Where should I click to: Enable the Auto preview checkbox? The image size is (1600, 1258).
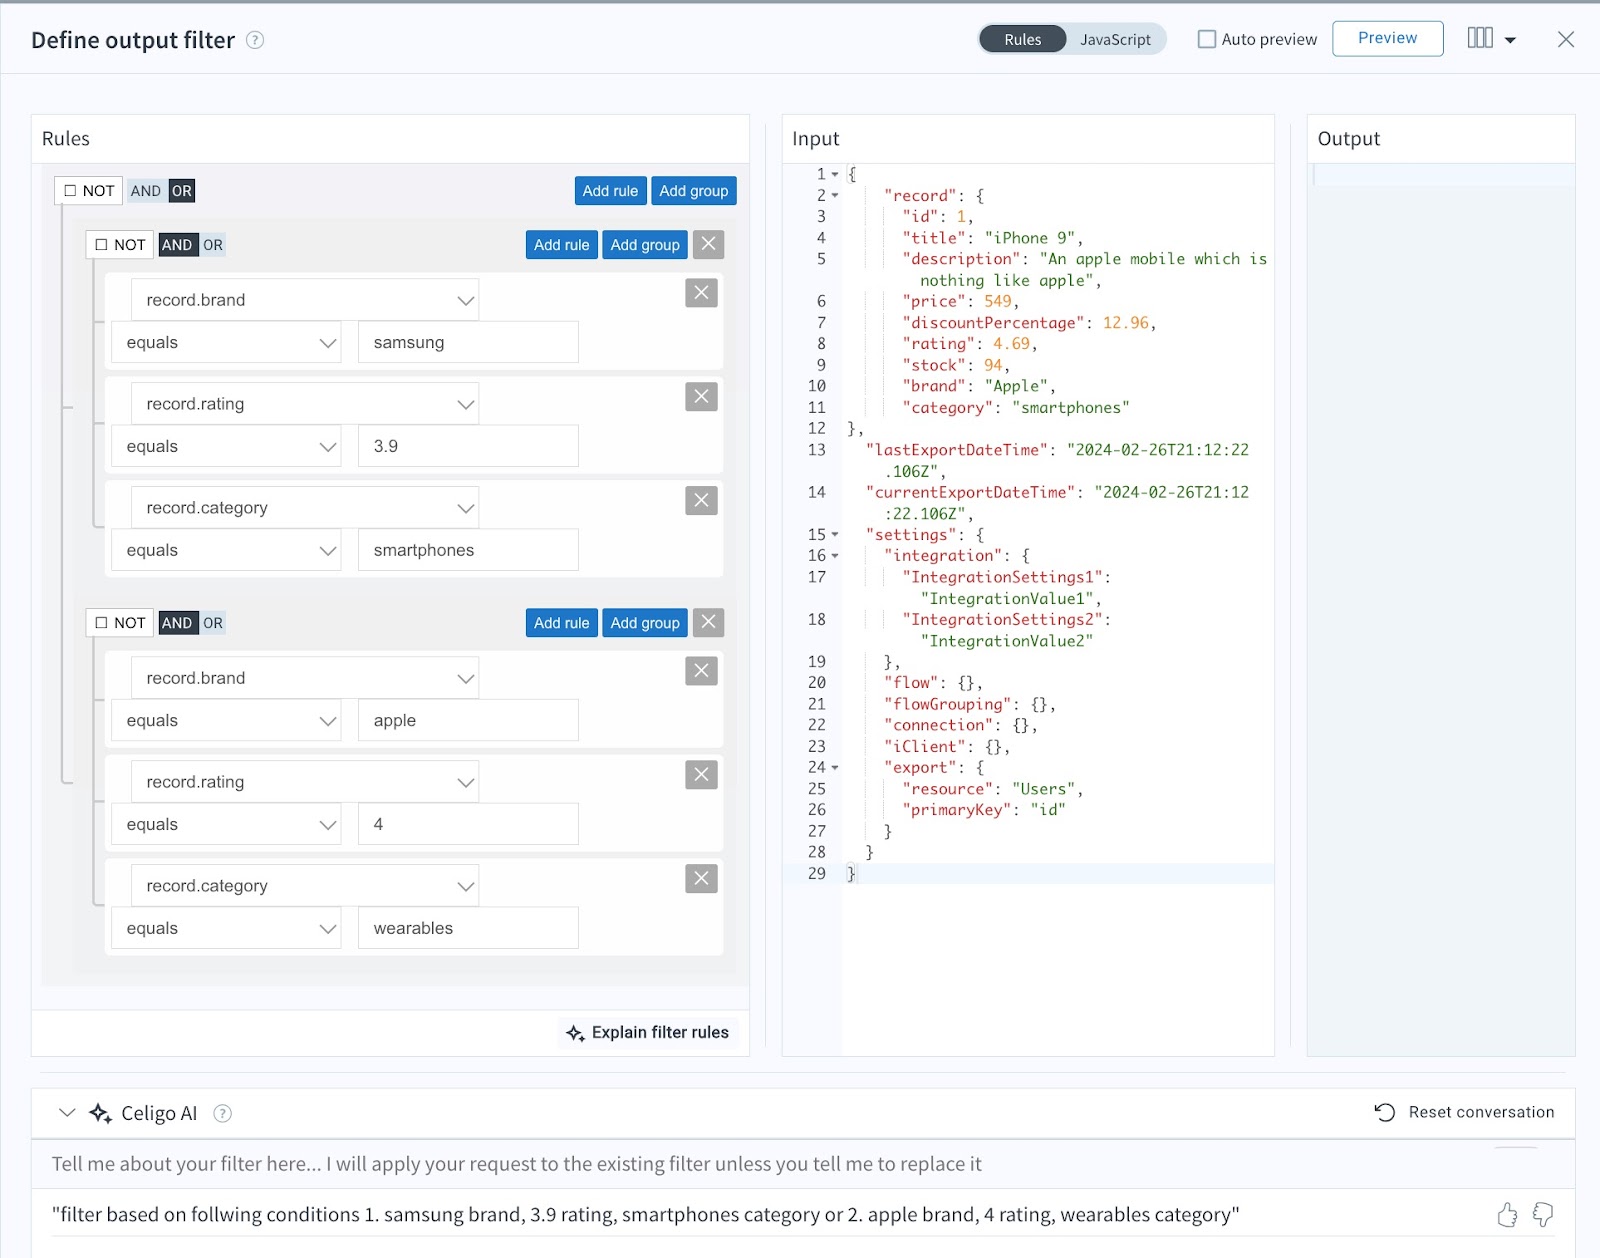coord(1208,38)
